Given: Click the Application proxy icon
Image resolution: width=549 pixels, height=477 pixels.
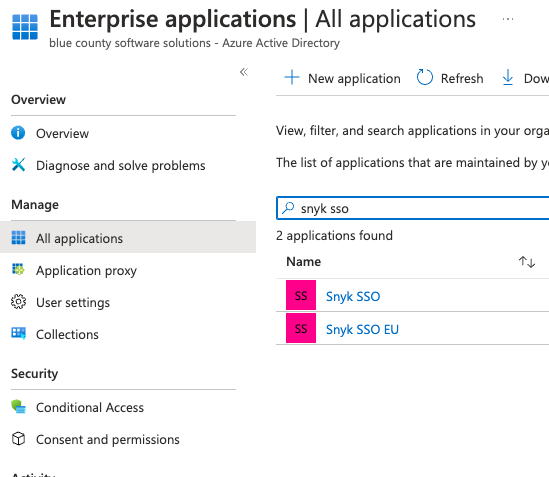Looking at the screenshot, I should [18, 269].
